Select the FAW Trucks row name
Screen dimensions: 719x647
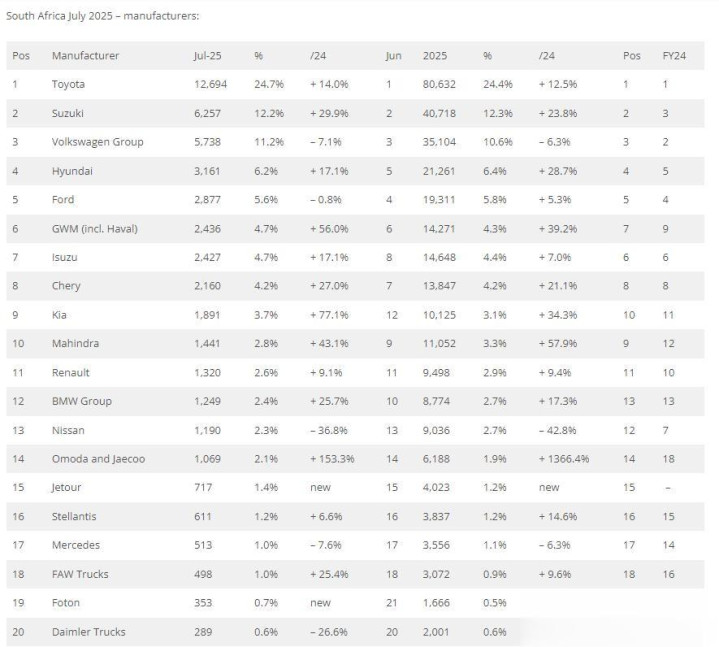(80, 574)
